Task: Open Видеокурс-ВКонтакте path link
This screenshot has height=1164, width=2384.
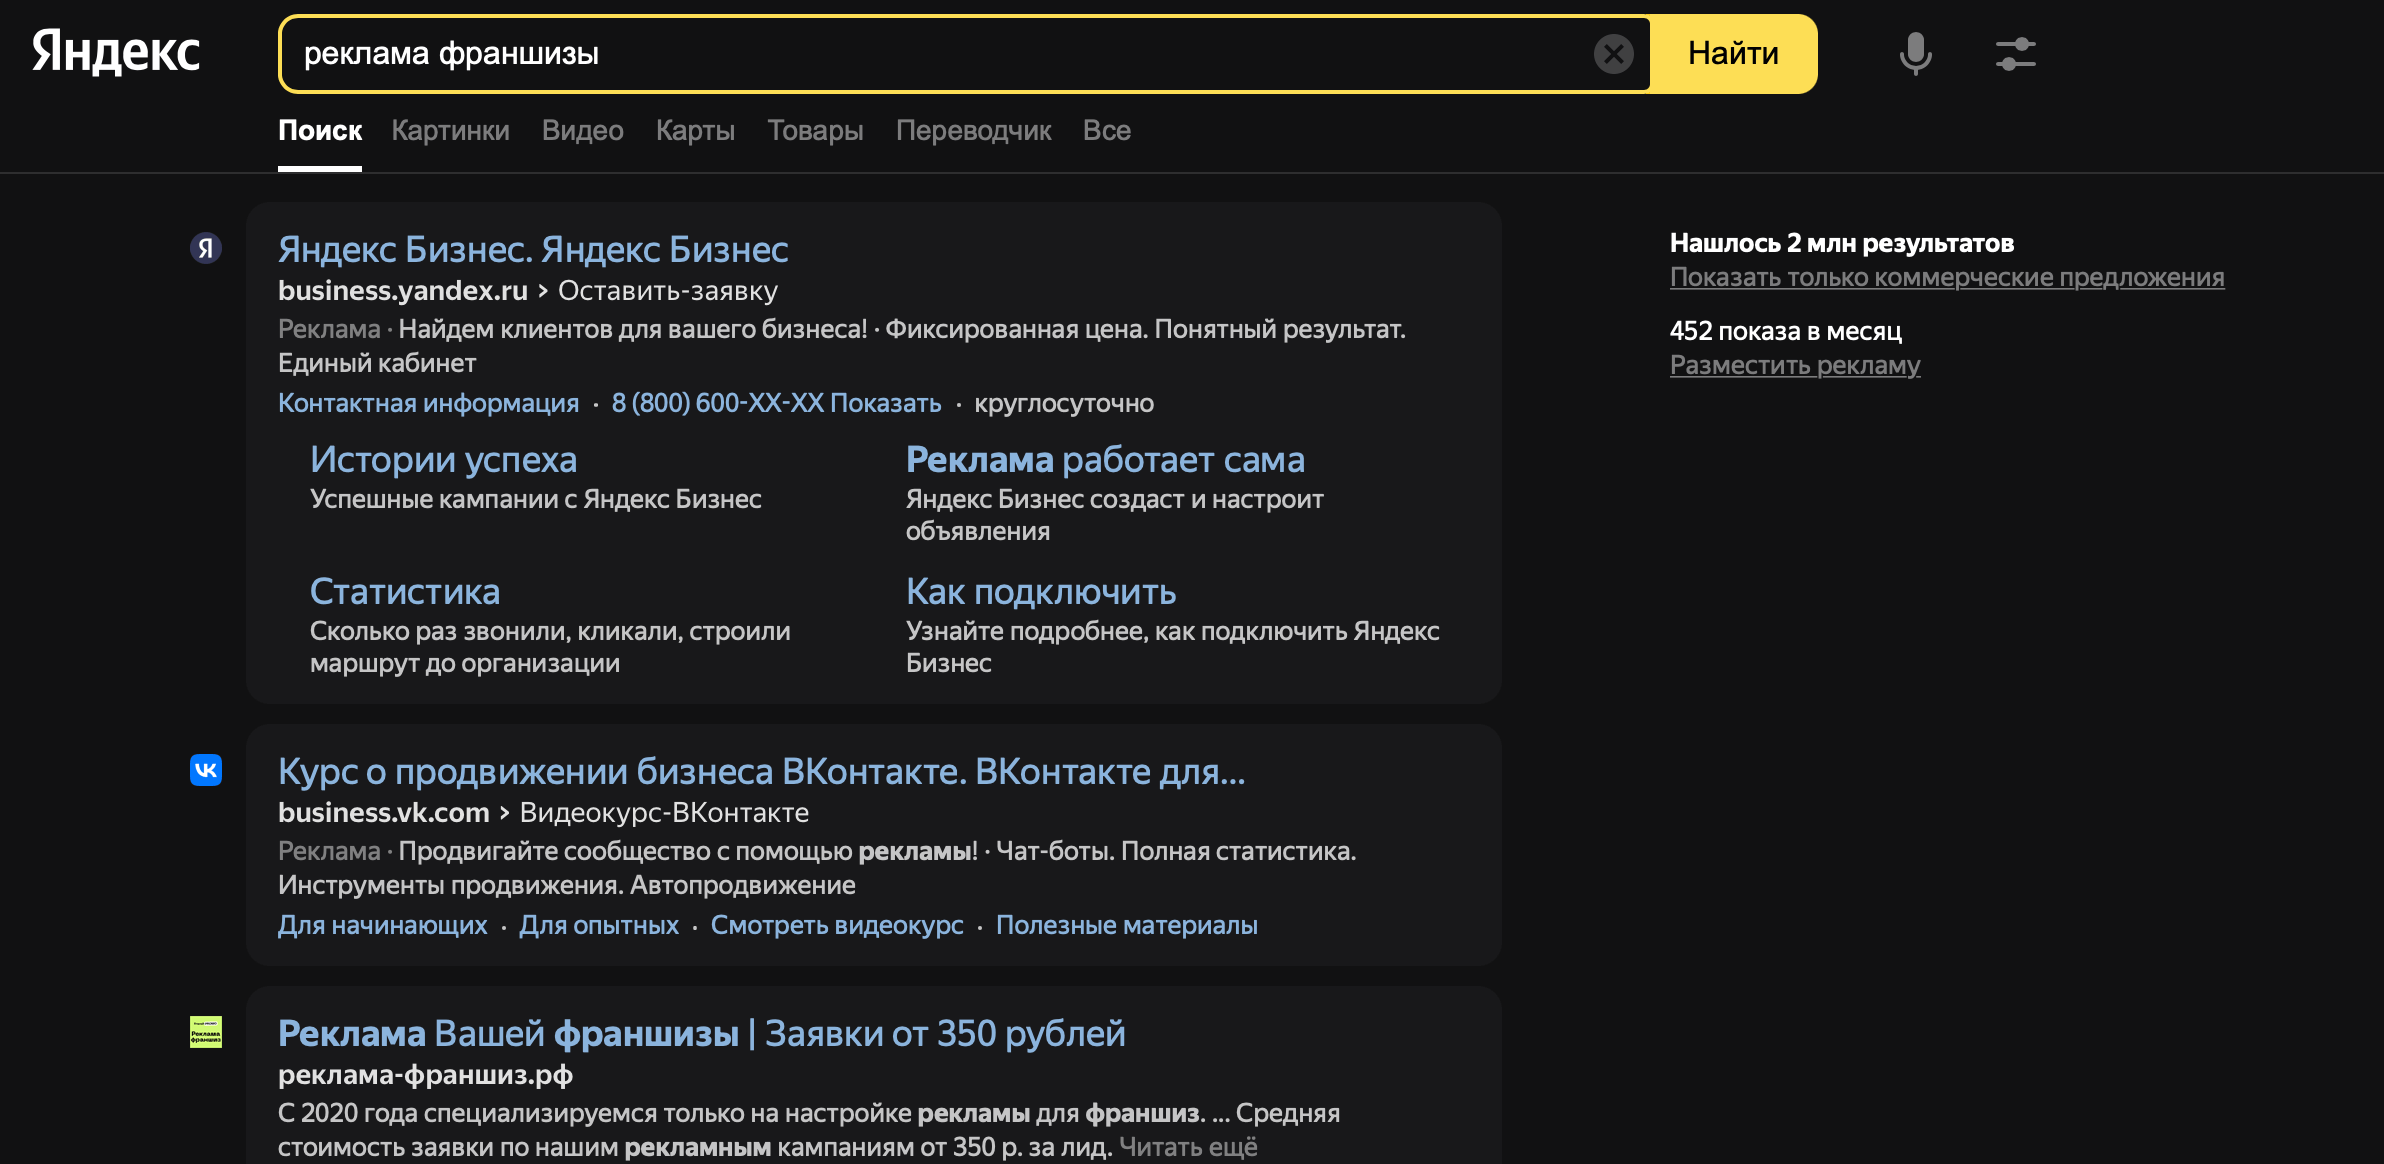Action: [664, 813]
